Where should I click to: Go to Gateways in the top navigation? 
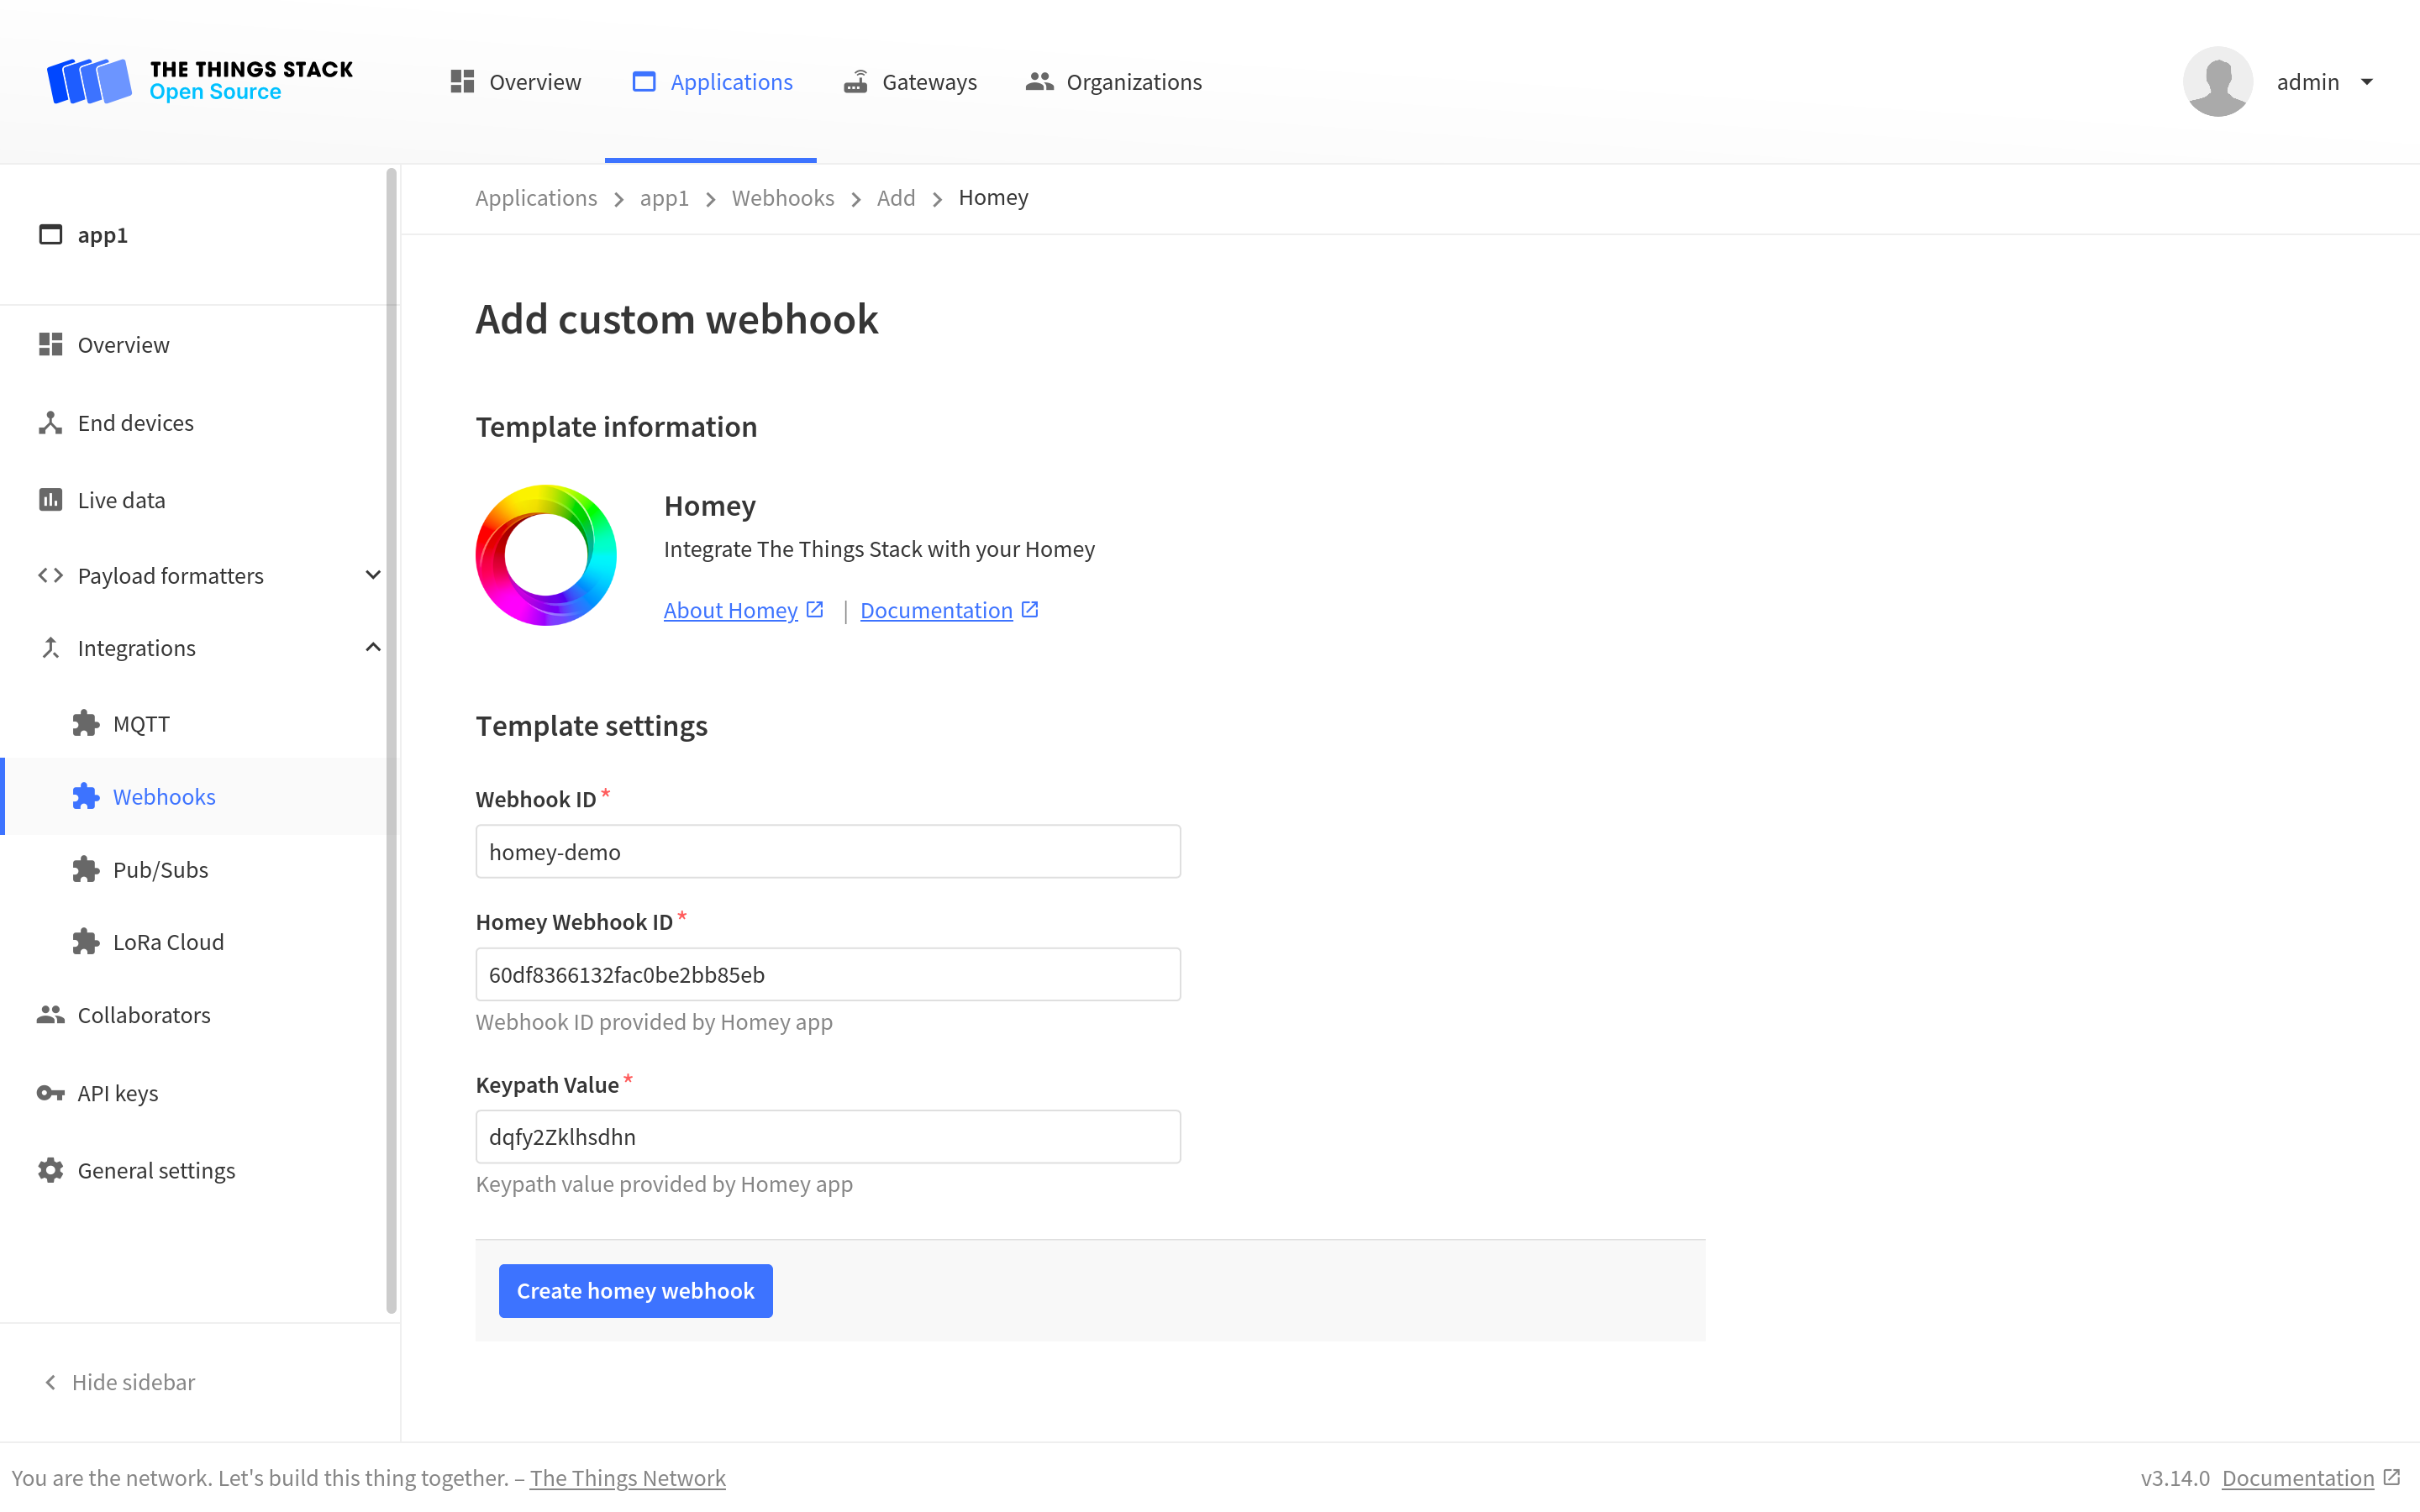tap(910, 82)
